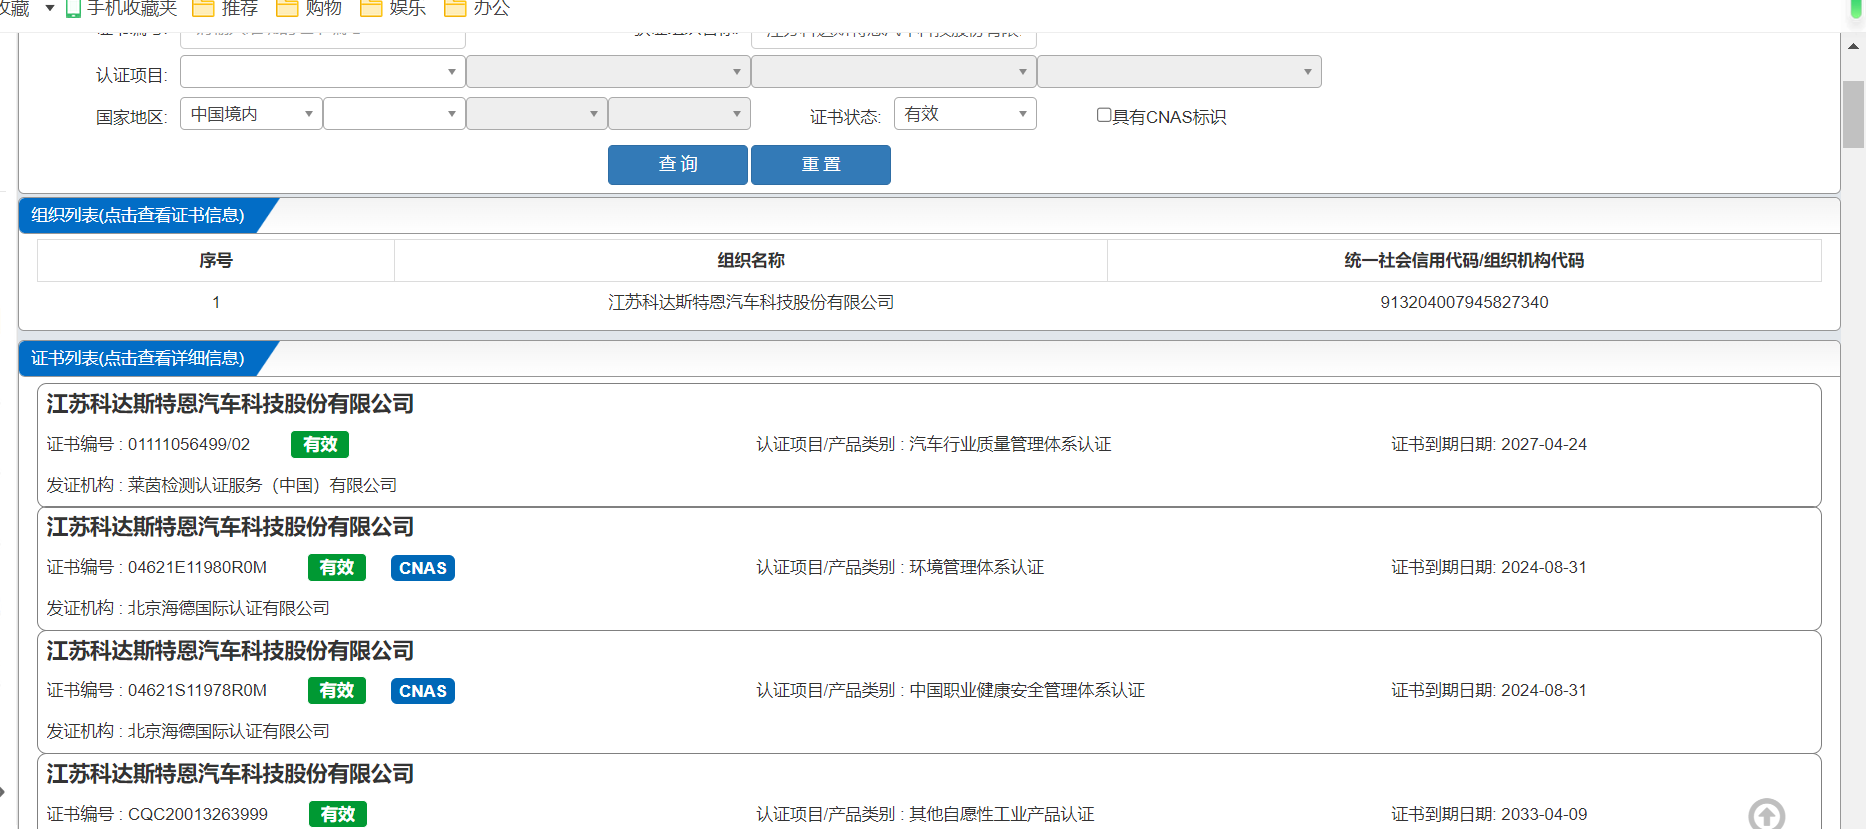Open the 证书状态 dropdown showing 有效
1866x829 pixels.
point(965,114)
